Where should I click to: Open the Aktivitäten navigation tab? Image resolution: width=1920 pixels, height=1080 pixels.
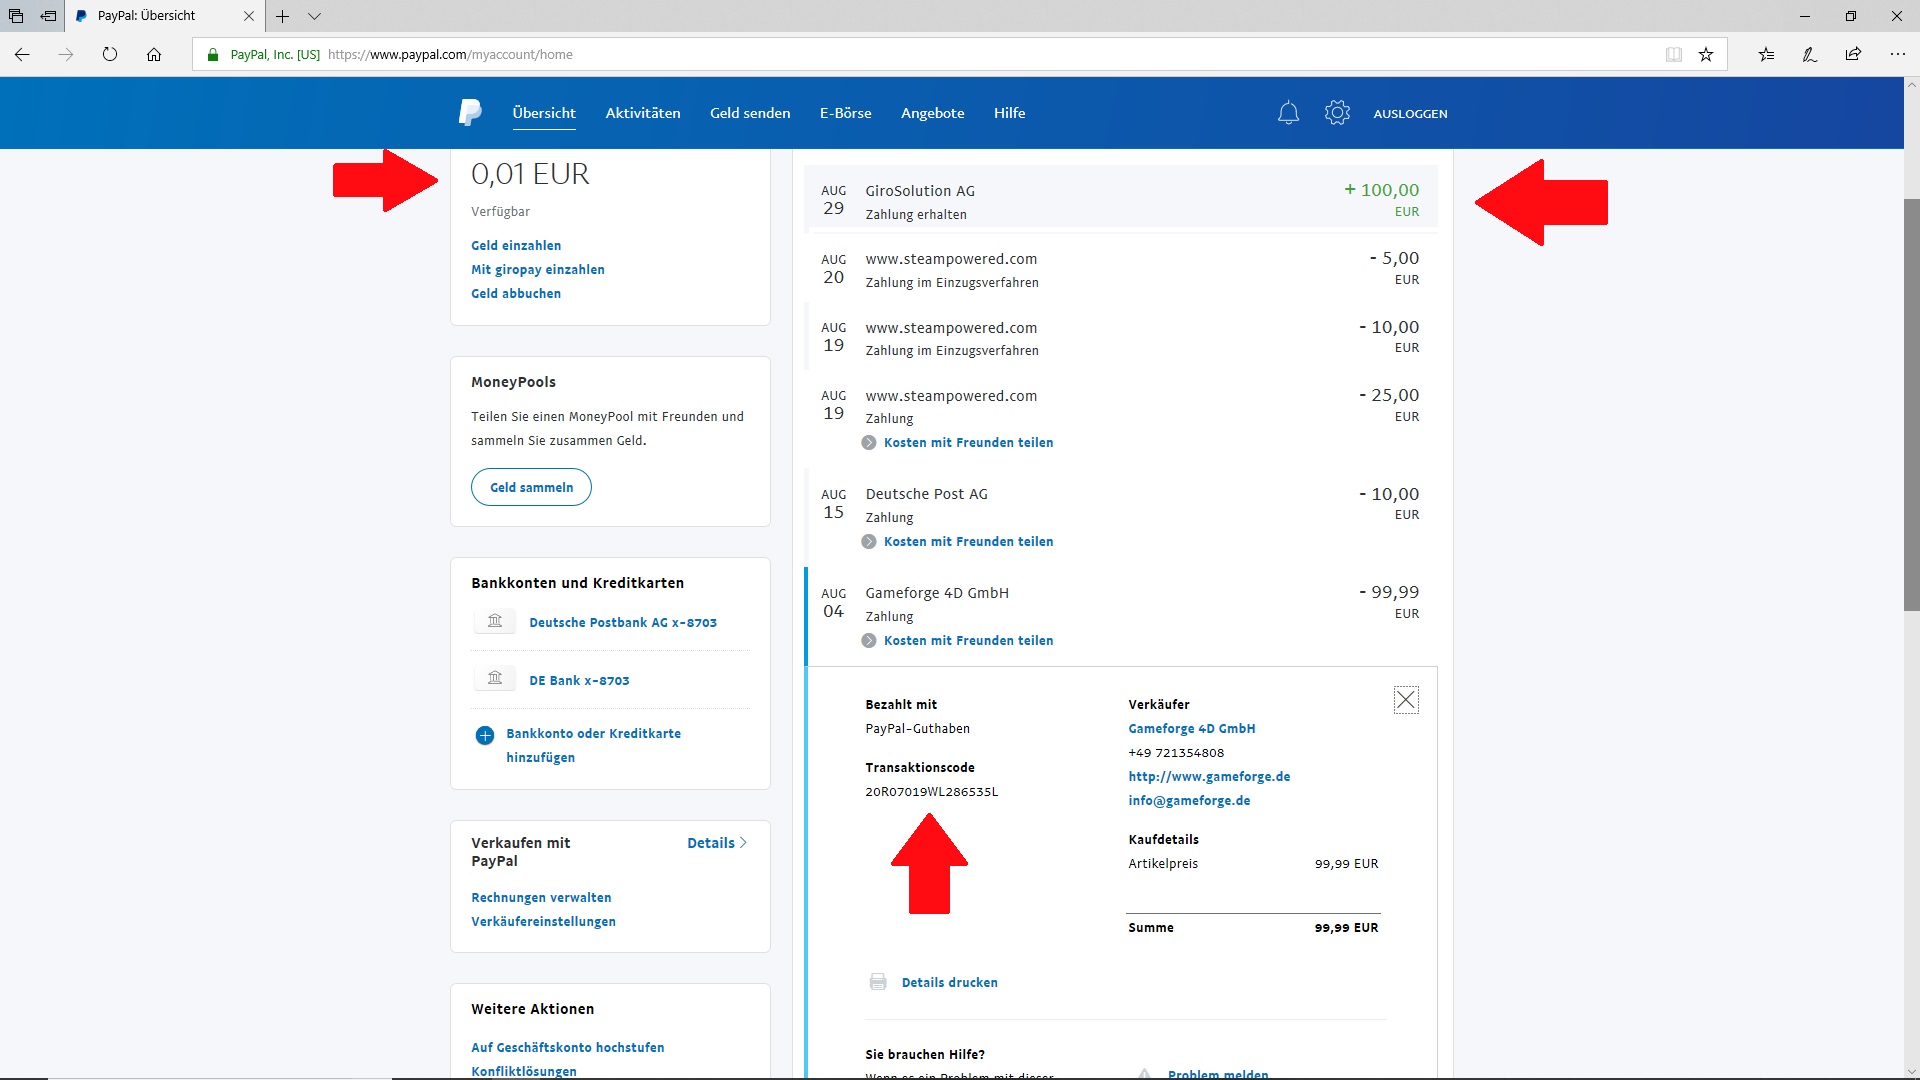643,113
